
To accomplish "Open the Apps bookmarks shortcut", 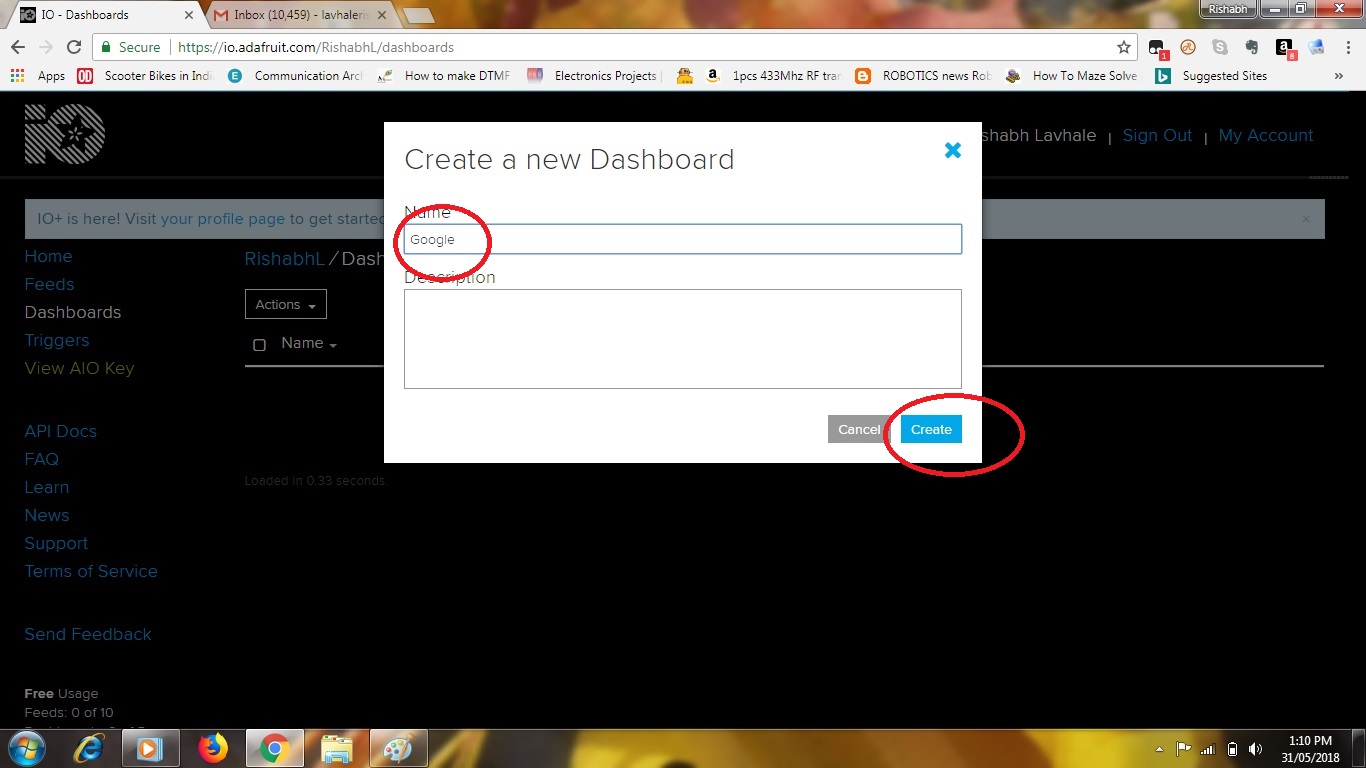I will (x=38, y=76).
